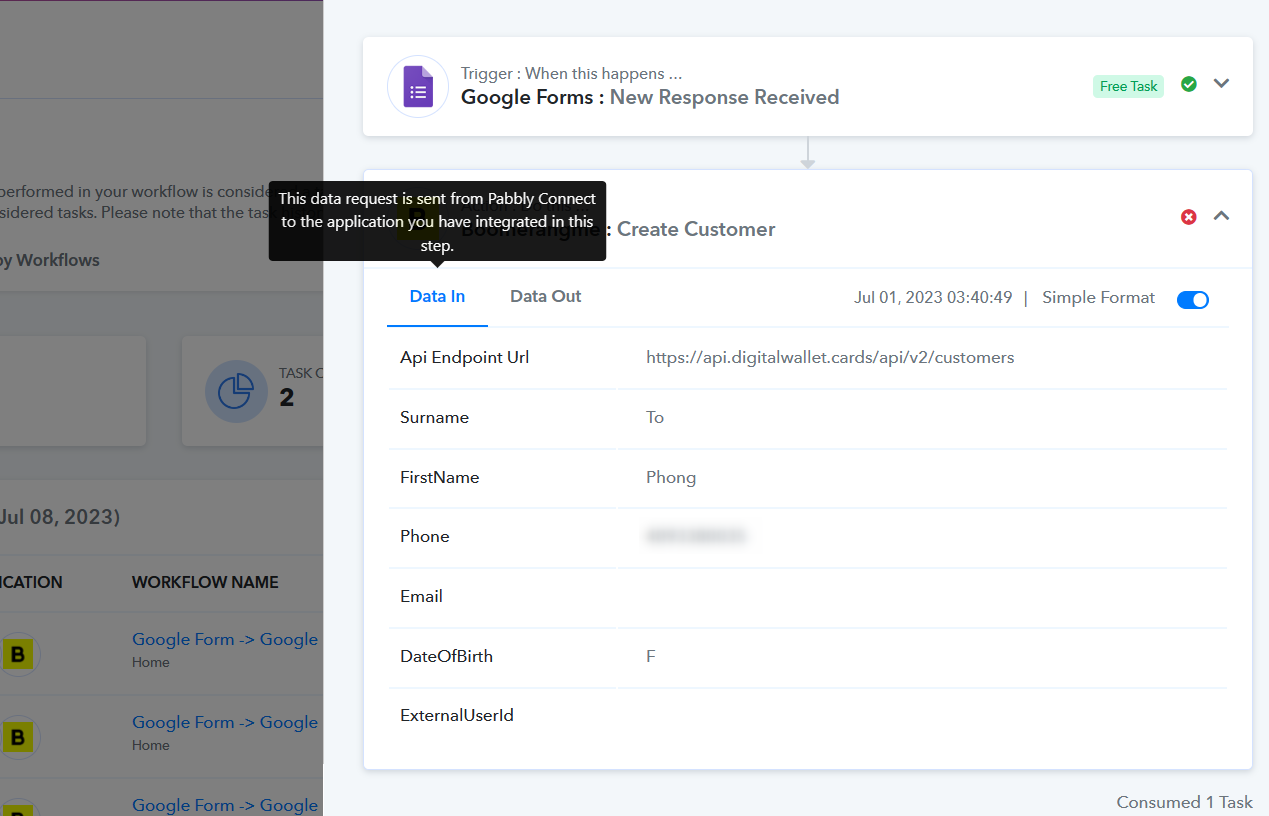Click the Simple Format label

(x=1098, y=297)
